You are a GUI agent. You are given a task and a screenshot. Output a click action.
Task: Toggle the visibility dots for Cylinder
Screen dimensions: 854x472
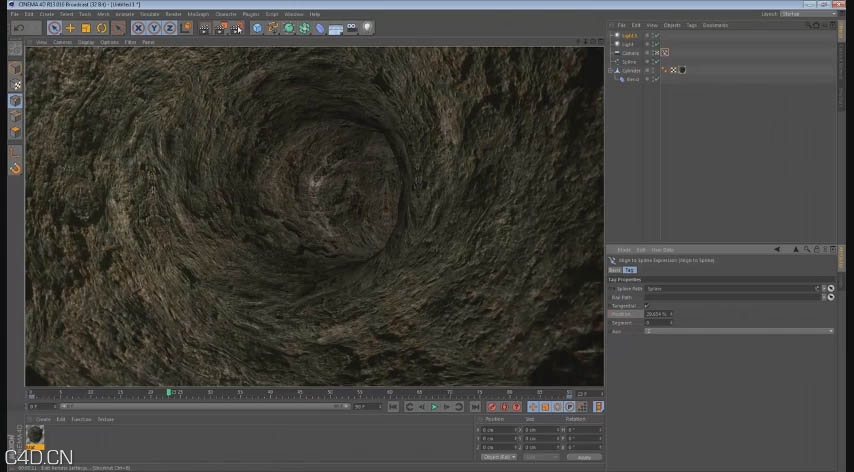tap(651, 70)
